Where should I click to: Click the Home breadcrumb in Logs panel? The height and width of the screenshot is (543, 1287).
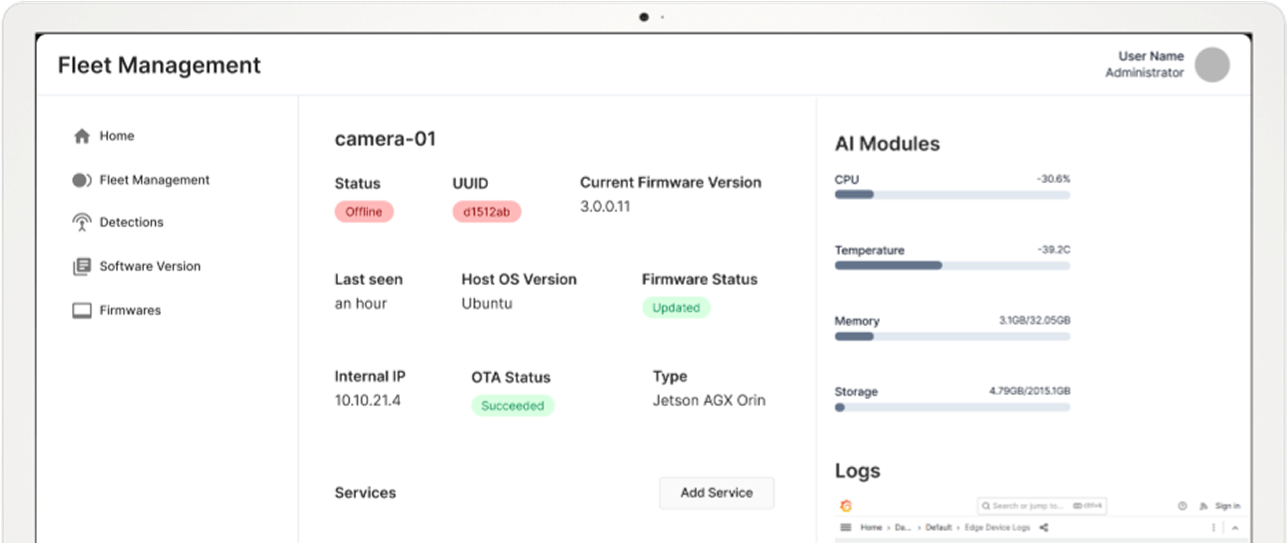(871, 527)
